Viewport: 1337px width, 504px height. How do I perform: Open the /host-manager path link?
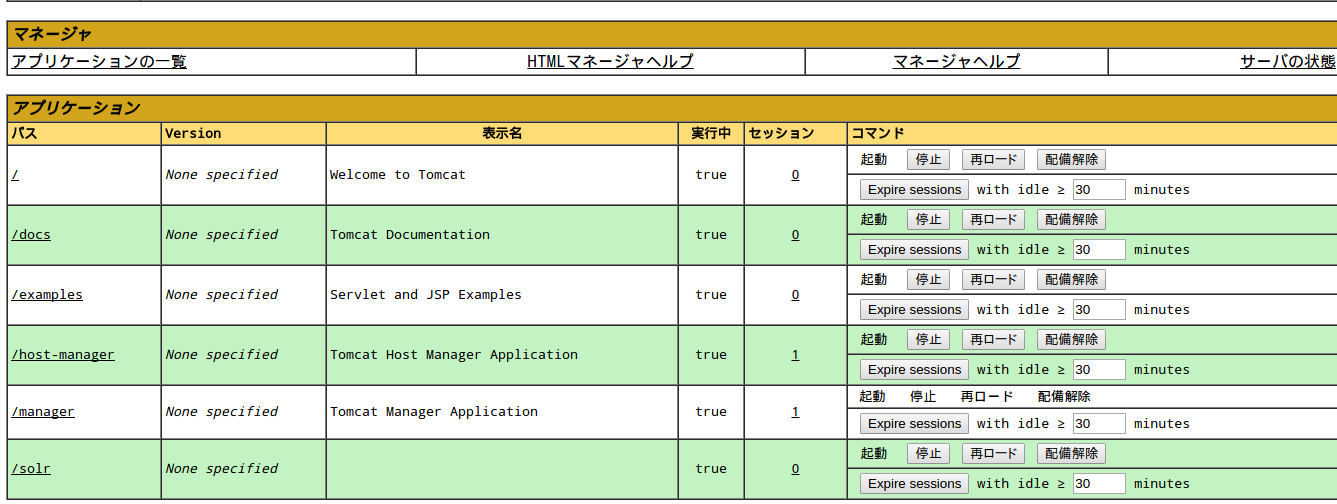tap(63, 355)
